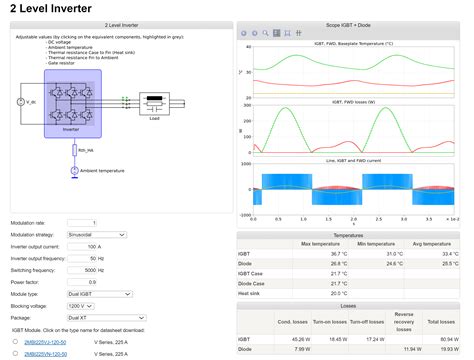This screenshot has height=360, width=474.
Task: Click IGBT turn-on losses value 18.45 W
Action: point(338,339)
